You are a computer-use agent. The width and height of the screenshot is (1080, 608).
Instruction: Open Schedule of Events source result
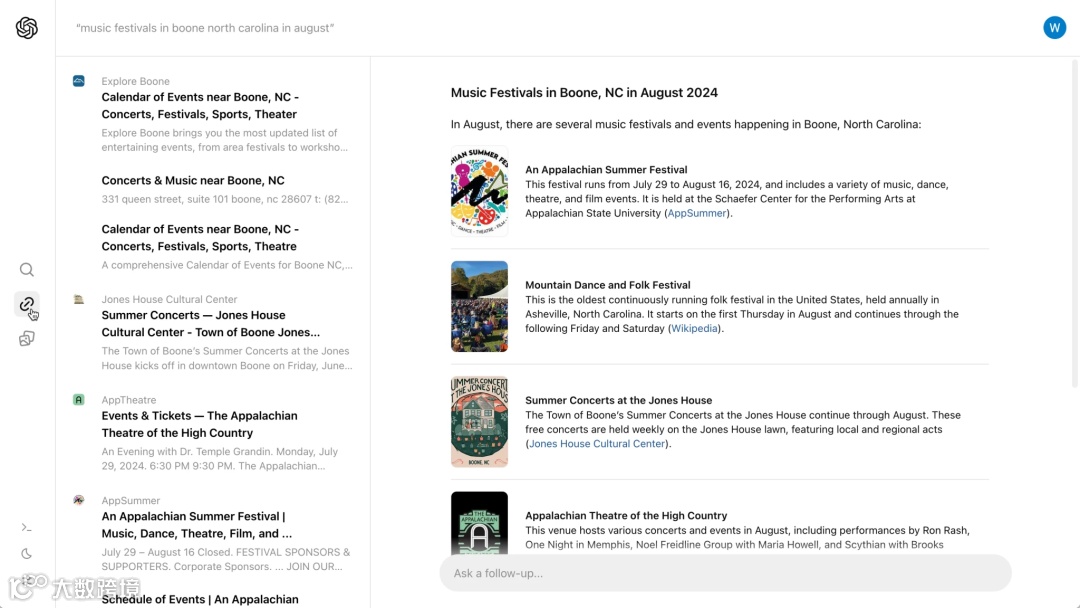point(200,600)
